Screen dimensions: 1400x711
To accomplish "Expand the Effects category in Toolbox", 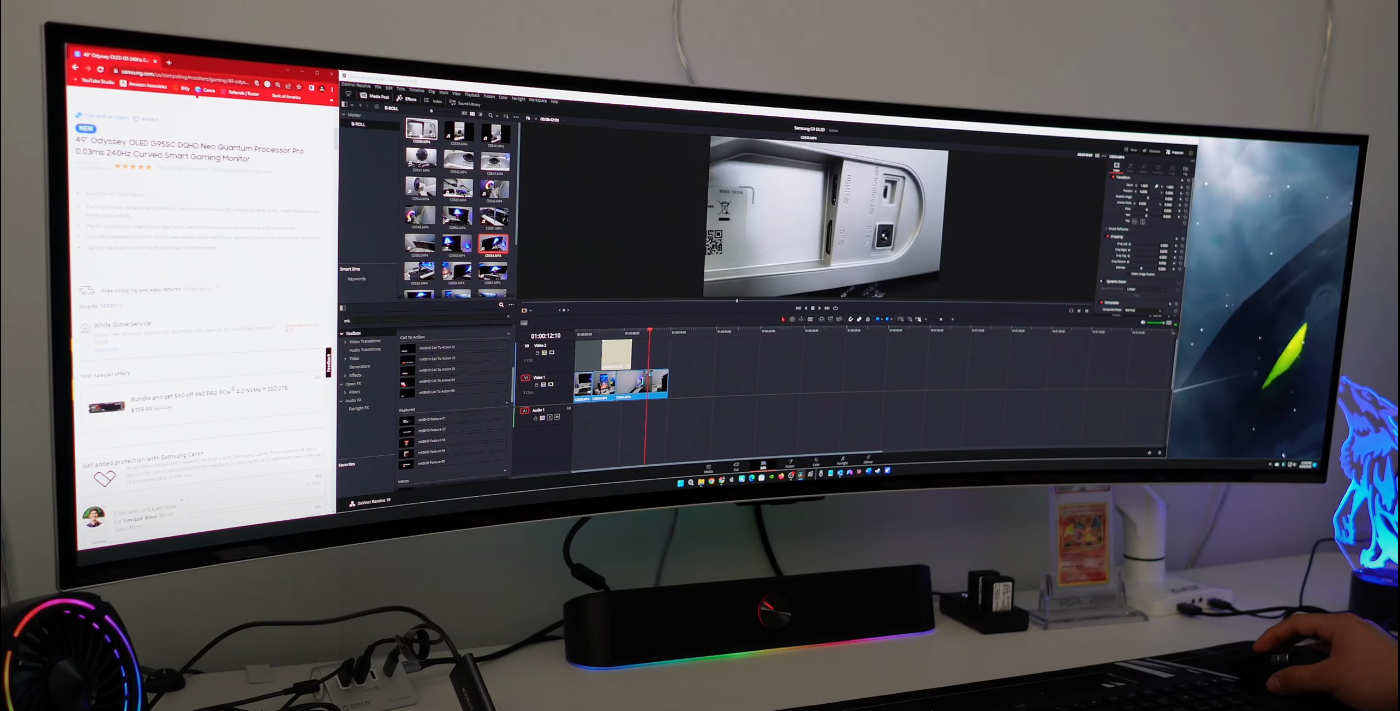I will coord(346,375).
